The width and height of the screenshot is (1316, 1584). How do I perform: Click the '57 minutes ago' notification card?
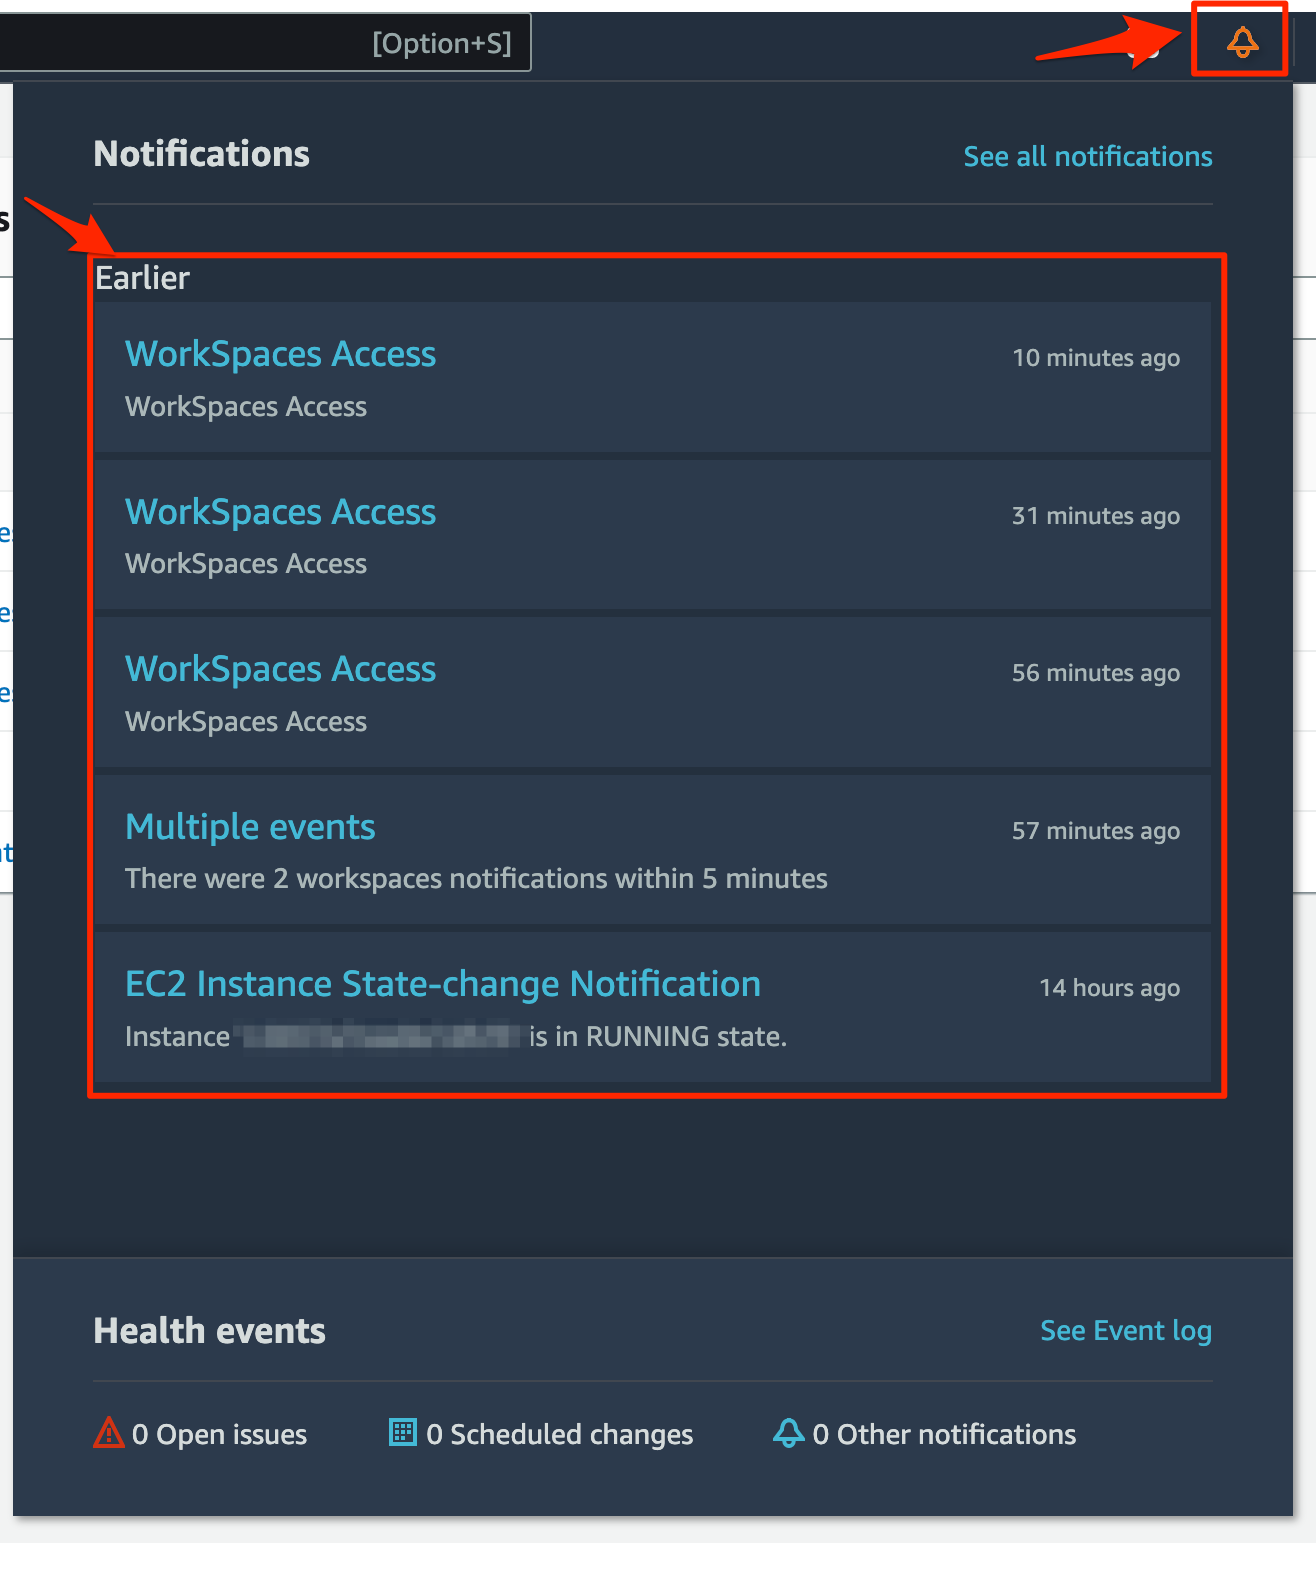click(652, 850)
